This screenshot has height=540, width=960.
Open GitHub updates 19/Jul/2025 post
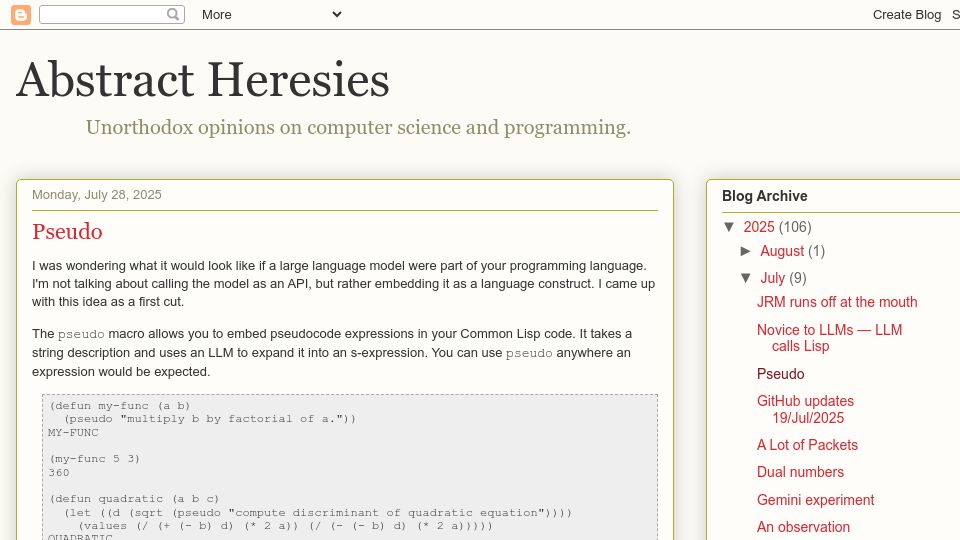[x=806, y=410]
